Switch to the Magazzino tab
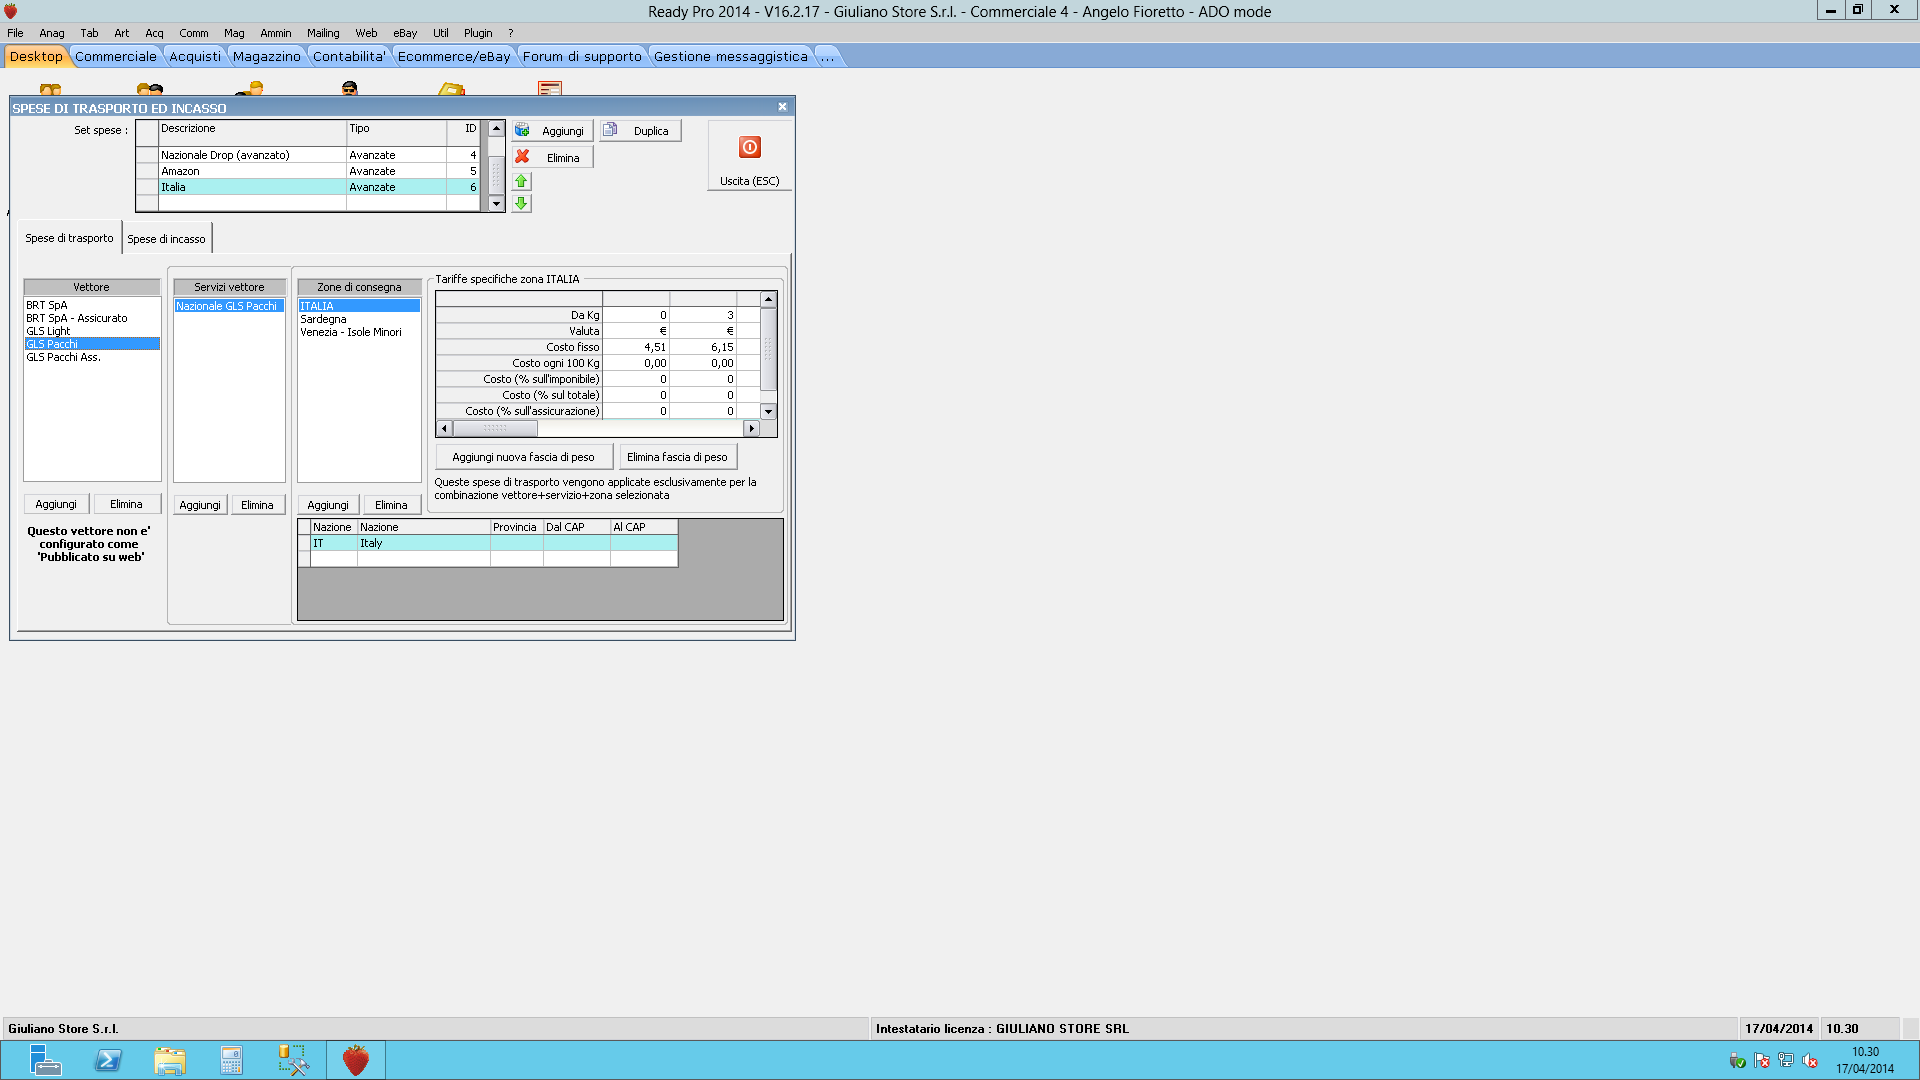Viewport: 1920px width, 1080px height. pos(266,57)
